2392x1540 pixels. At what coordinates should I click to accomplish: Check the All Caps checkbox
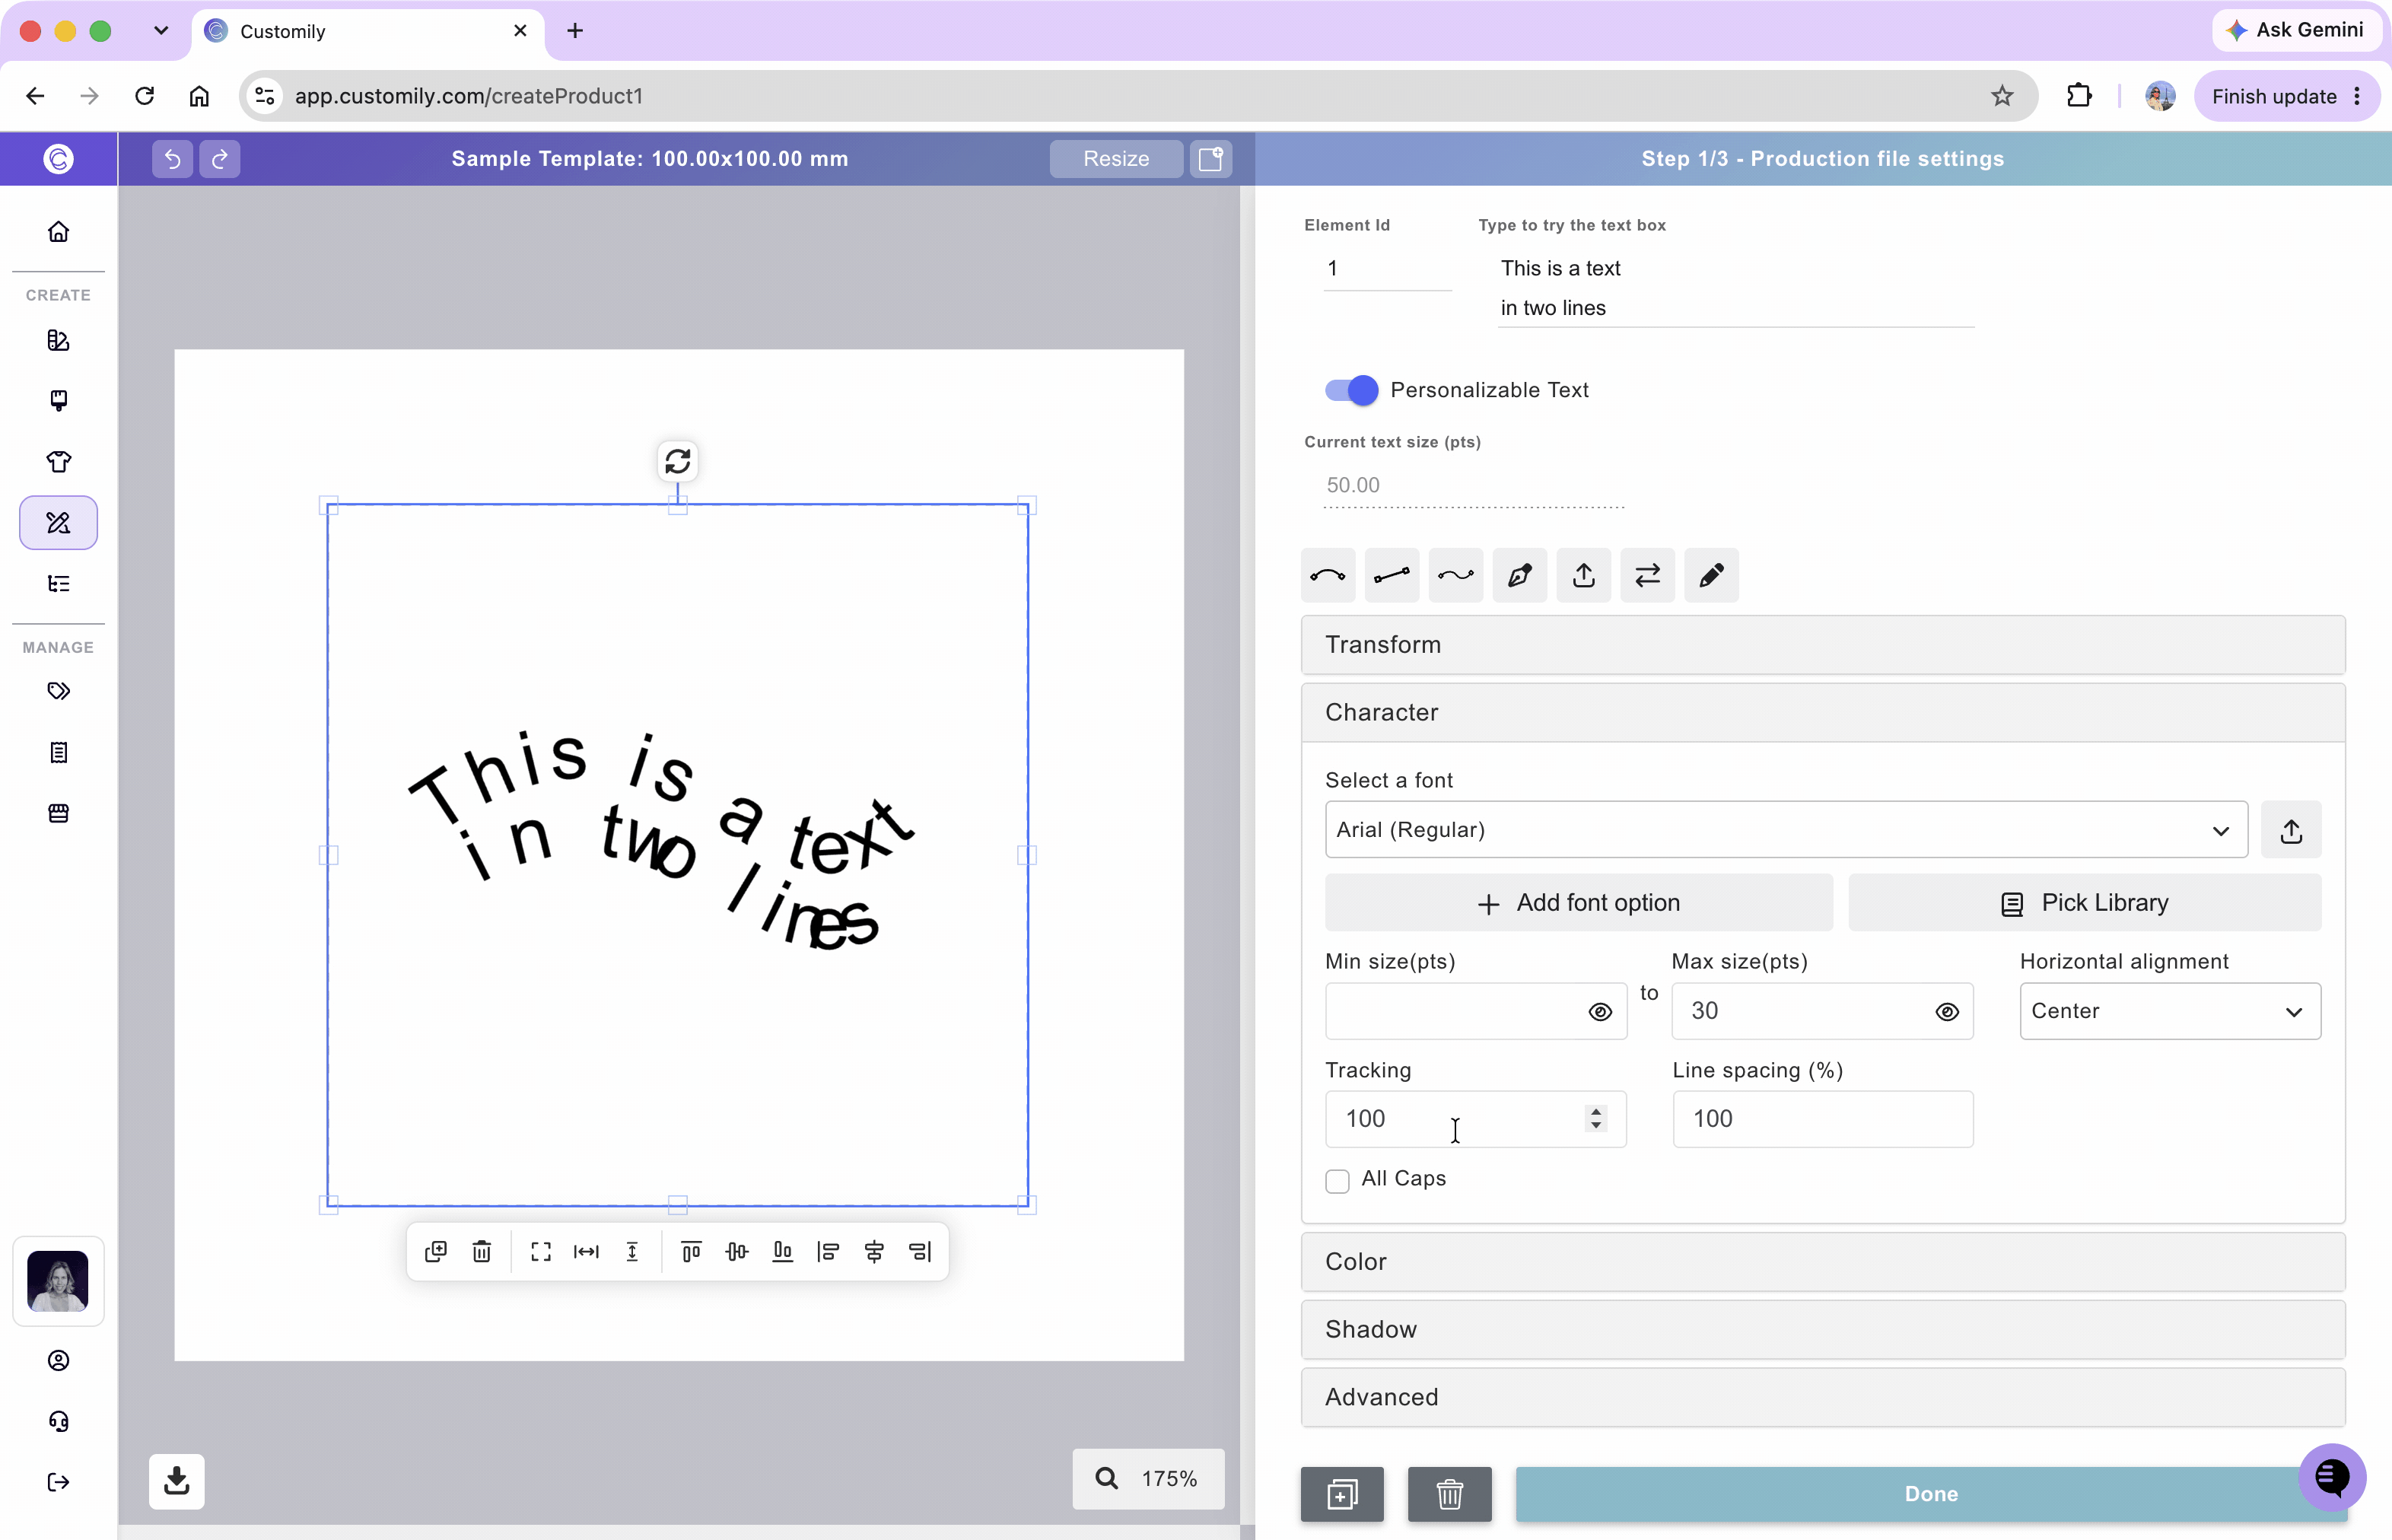pyautogui.click(x=1337, y=1181)
